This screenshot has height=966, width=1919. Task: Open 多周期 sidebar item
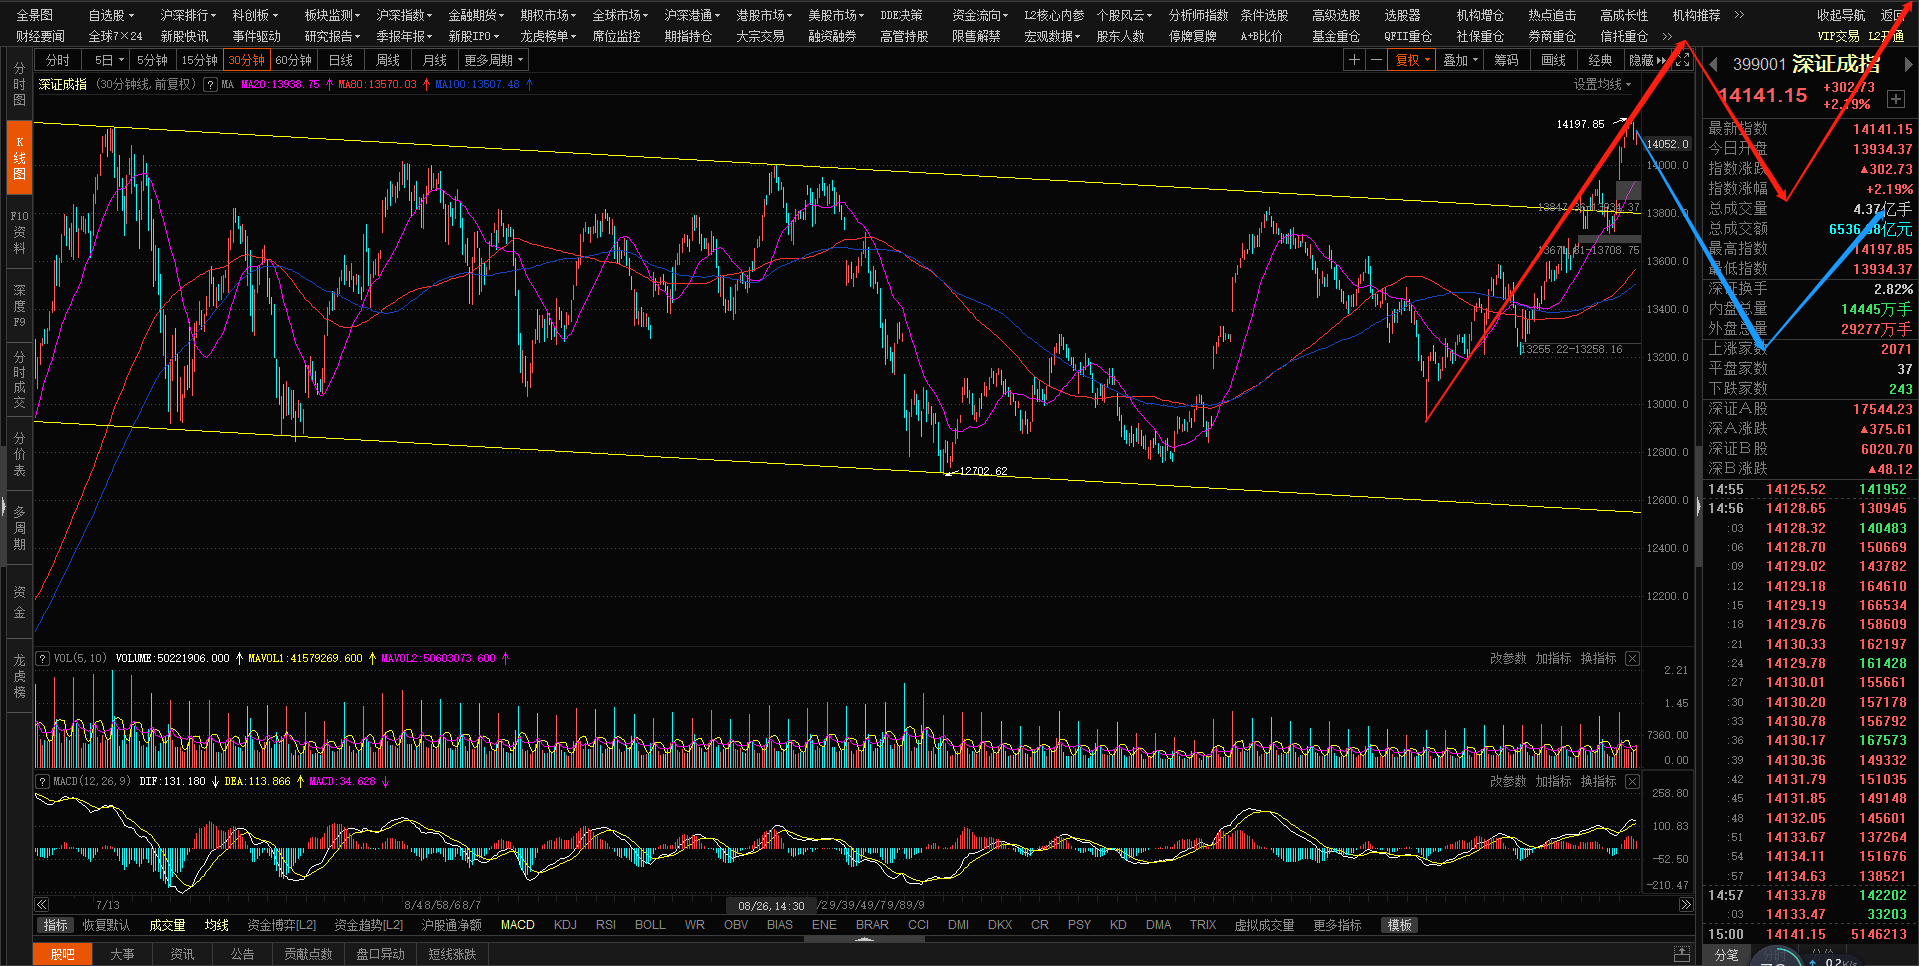point(19,528)
